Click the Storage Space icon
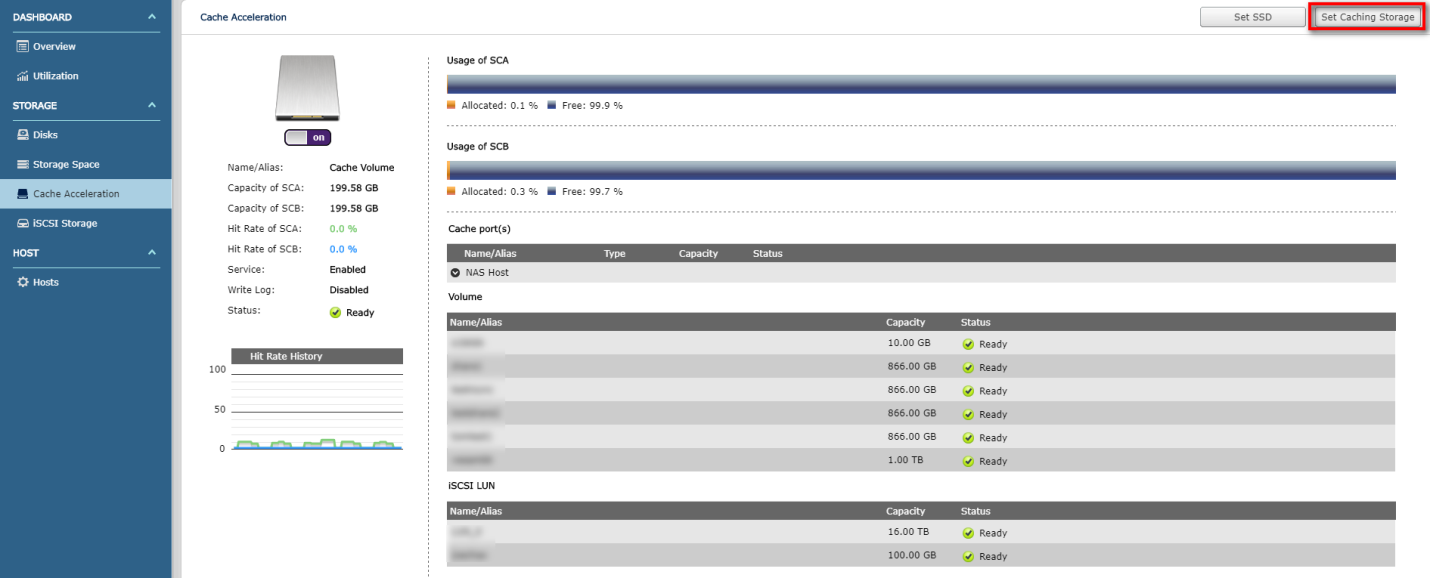The width and height of the screenshot is (1430, 578). 22,165
